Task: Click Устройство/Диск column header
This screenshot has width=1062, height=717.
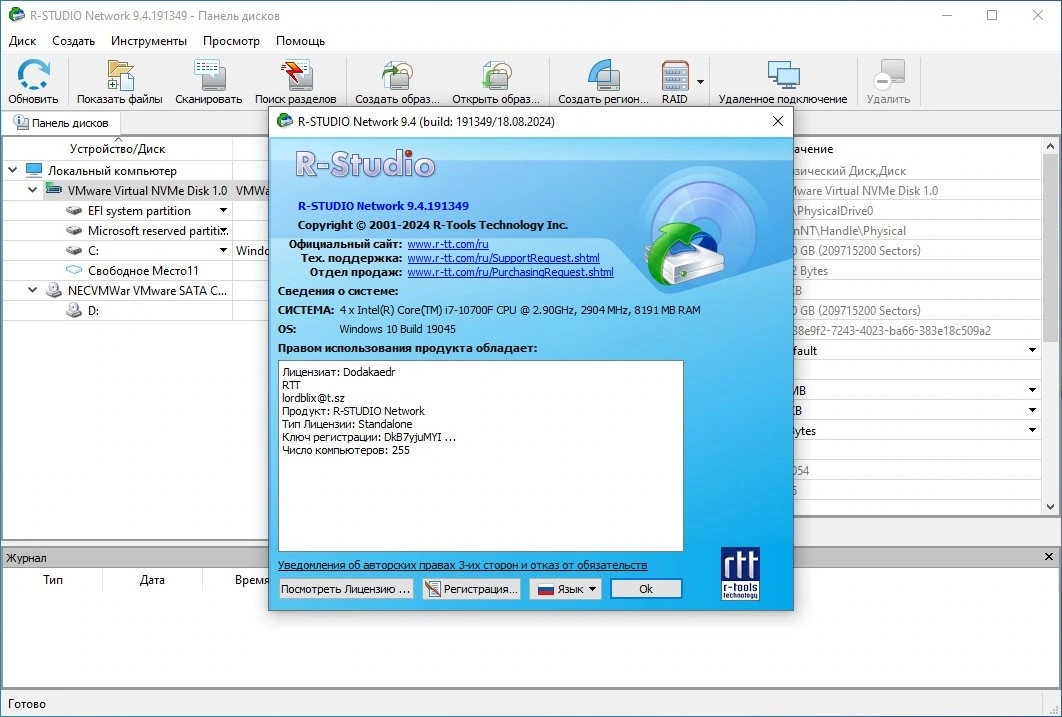Action: [x=117, y=149]
